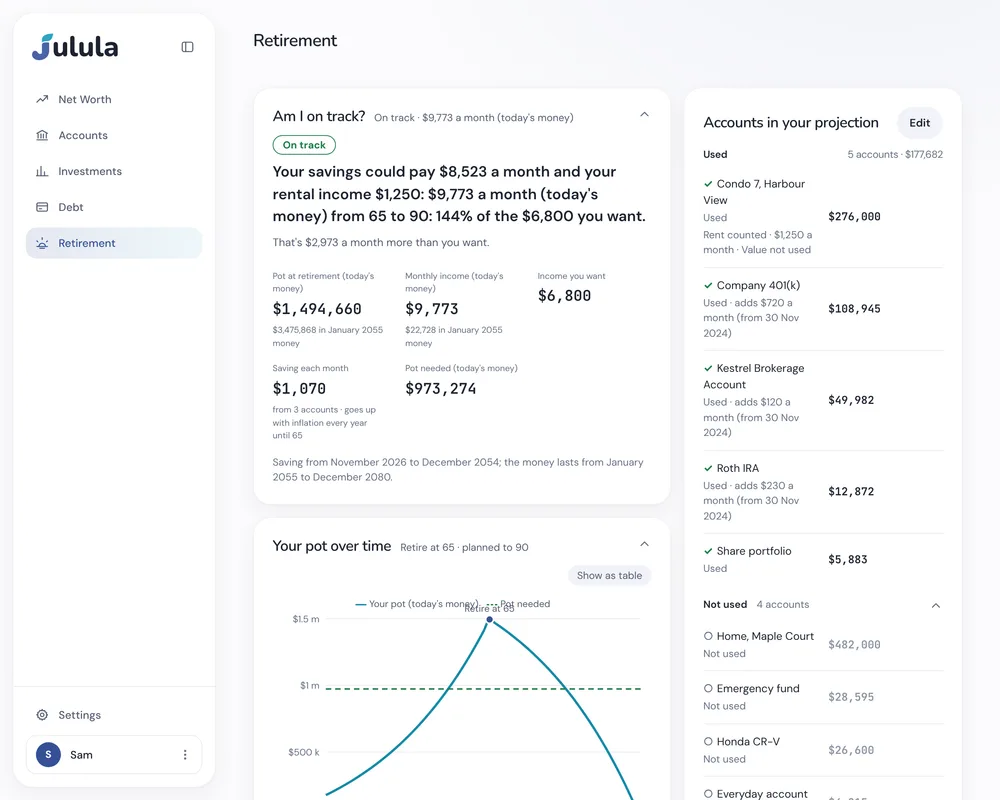1000x800 pixels.
Task: Open the Sam user profile button
Action: (114, 755)
